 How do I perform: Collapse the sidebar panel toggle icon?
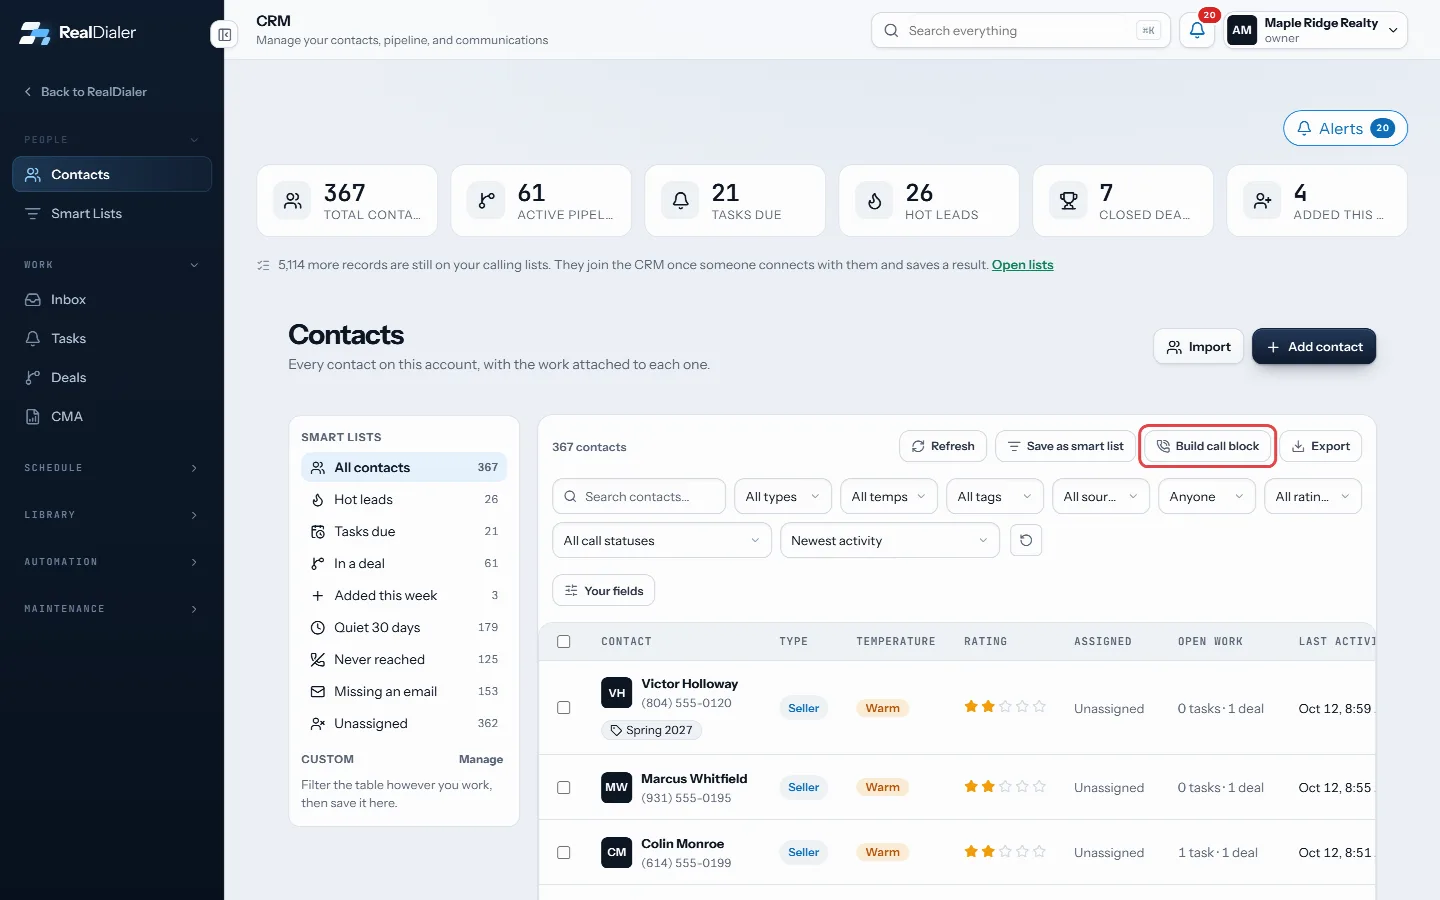click(x=225, y=34)
